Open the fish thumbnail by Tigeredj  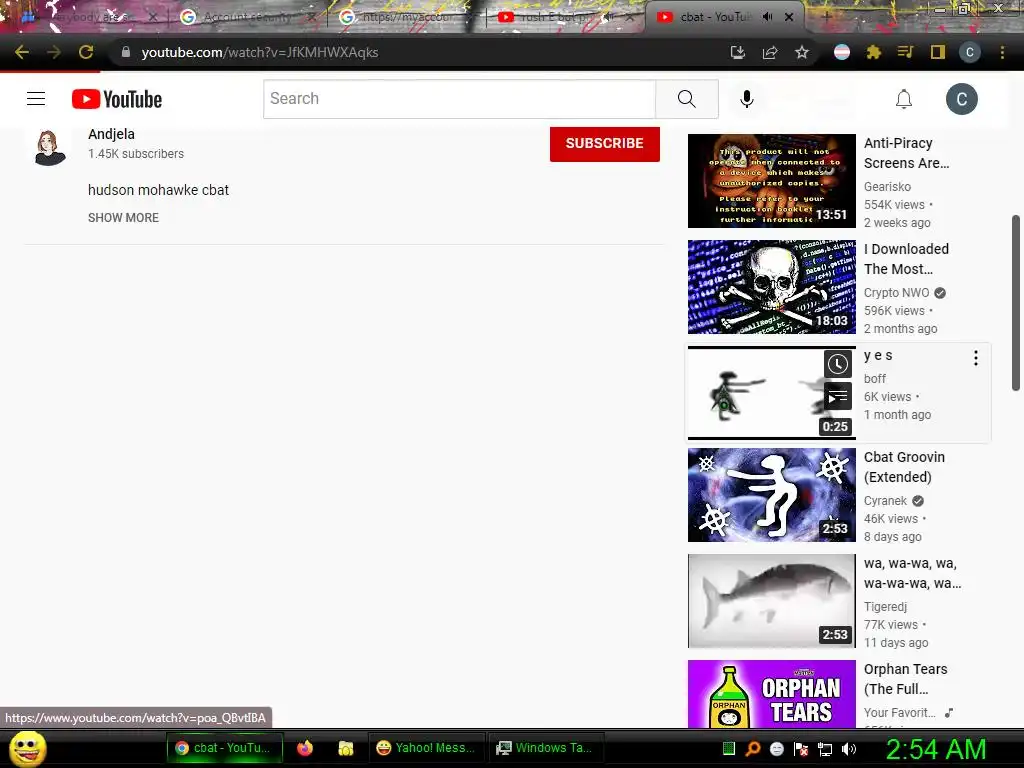771,601
